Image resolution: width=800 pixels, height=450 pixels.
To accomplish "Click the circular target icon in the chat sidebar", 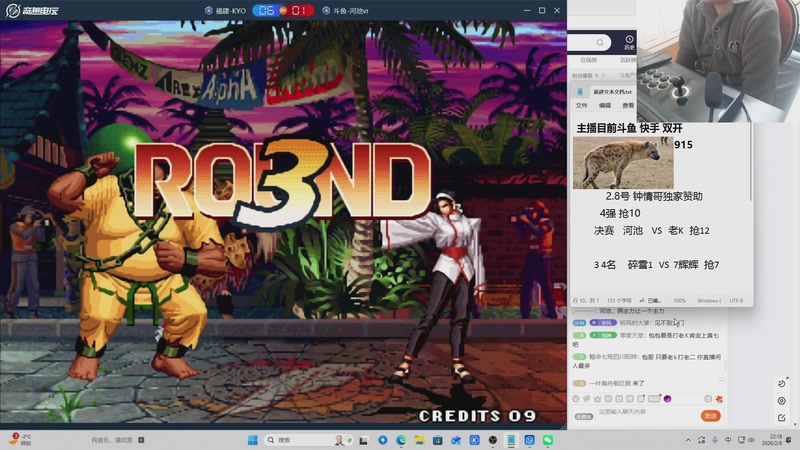I will pos(782,401).
